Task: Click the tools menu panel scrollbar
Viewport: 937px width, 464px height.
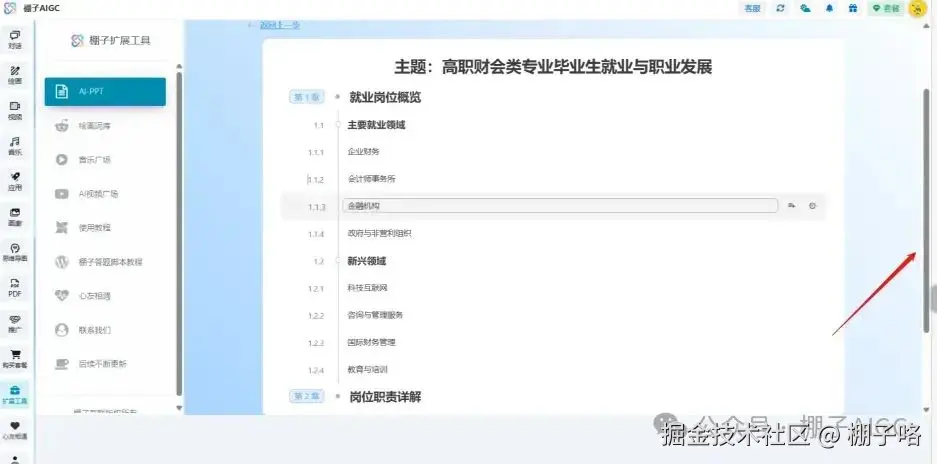Action: click(179, 233)
